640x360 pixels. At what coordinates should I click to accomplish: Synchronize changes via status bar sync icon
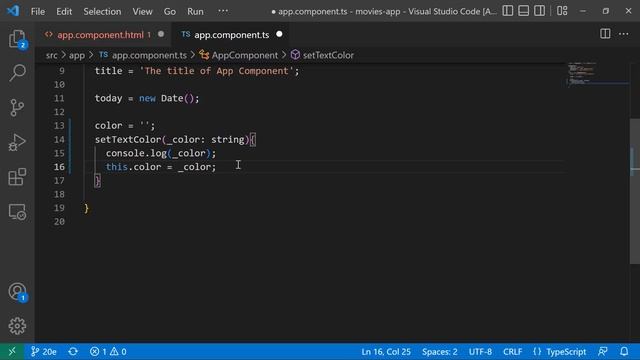click(x=73, y=351)
